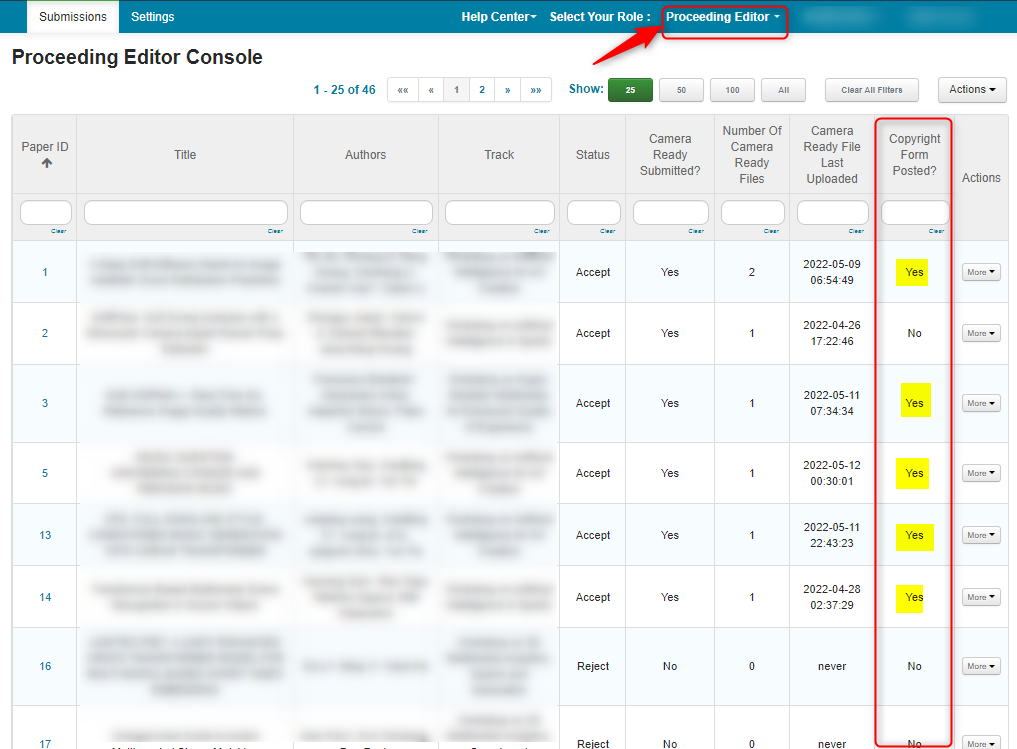
Task: Show 100 items per page
Action: [732, 90]
